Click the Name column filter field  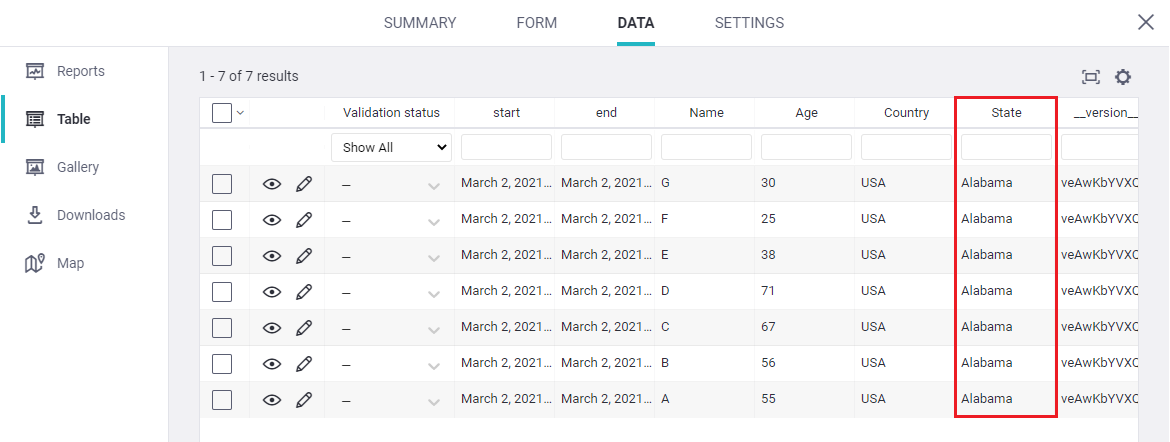(x=706, y=148)
